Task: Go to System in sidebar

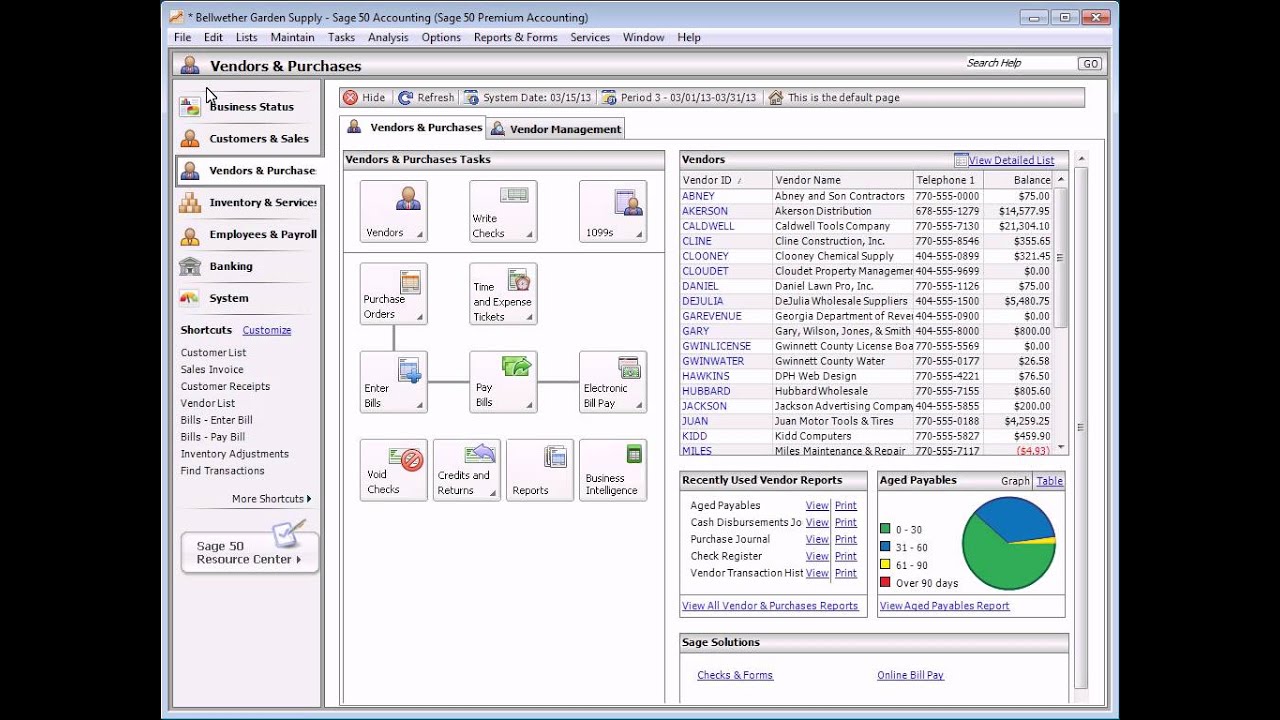Action: point(248,298)
